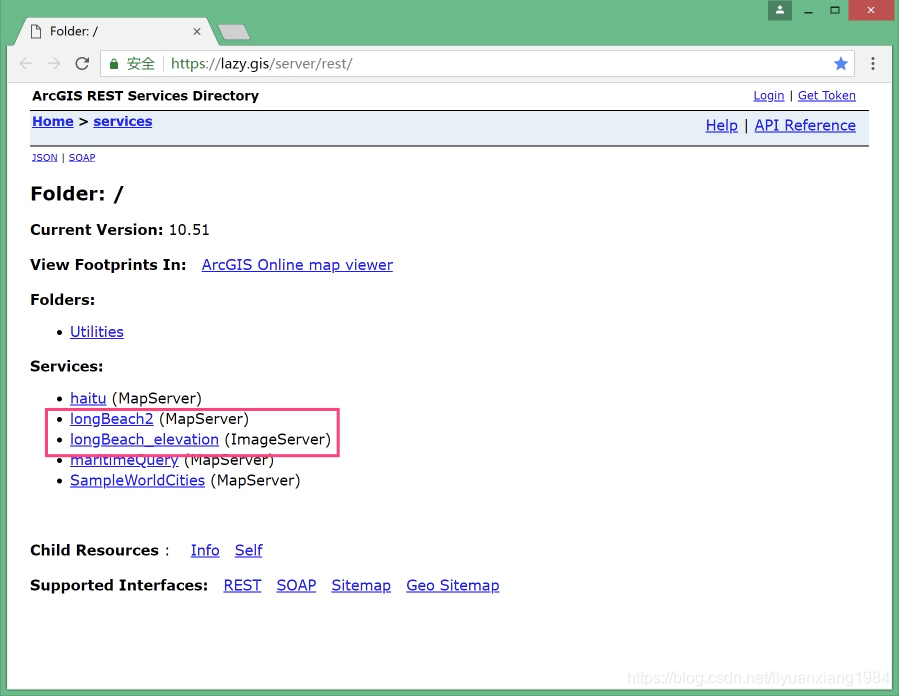The image size is (899, 696).
Task: Click the browser back arrow
Action: (x=26, y=63)
